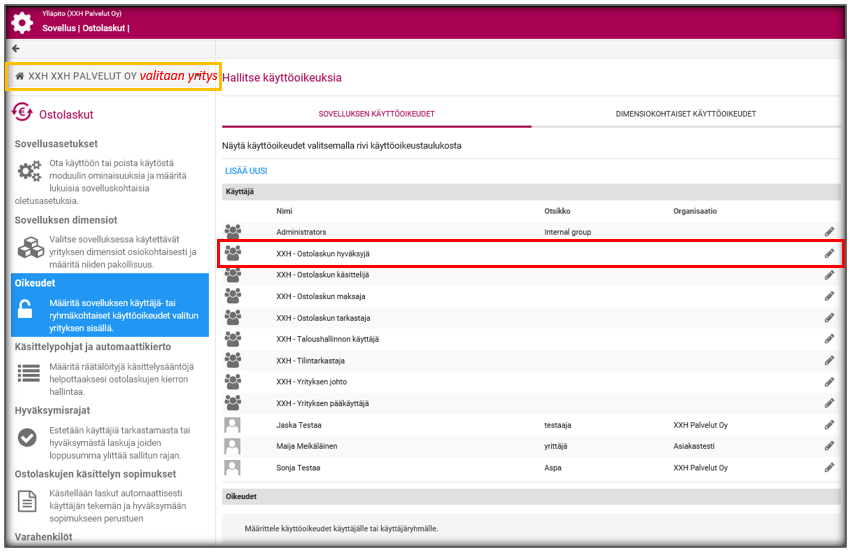Click the Sovelluksen dimensiot cubes icon

31,247
